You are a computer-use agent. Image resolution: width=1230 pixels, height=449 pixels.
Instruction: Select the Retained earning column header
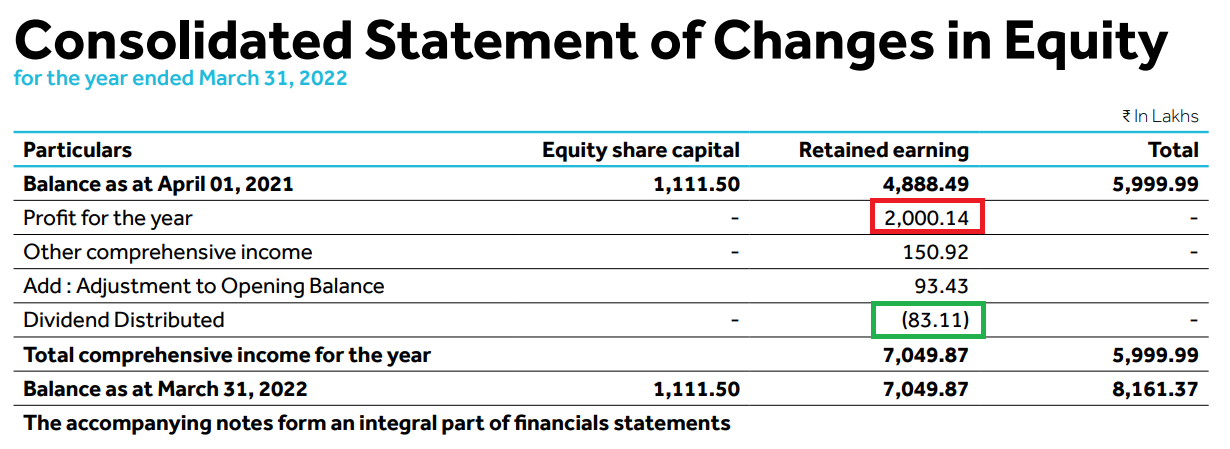883,150
